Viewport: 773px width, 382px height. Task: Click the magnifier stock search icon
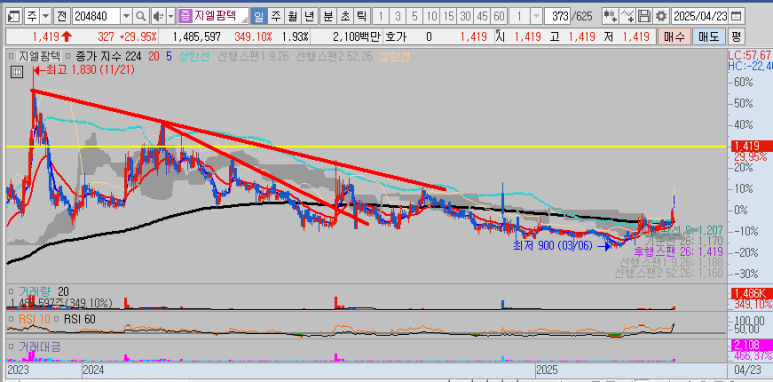[x=141, y=16]
